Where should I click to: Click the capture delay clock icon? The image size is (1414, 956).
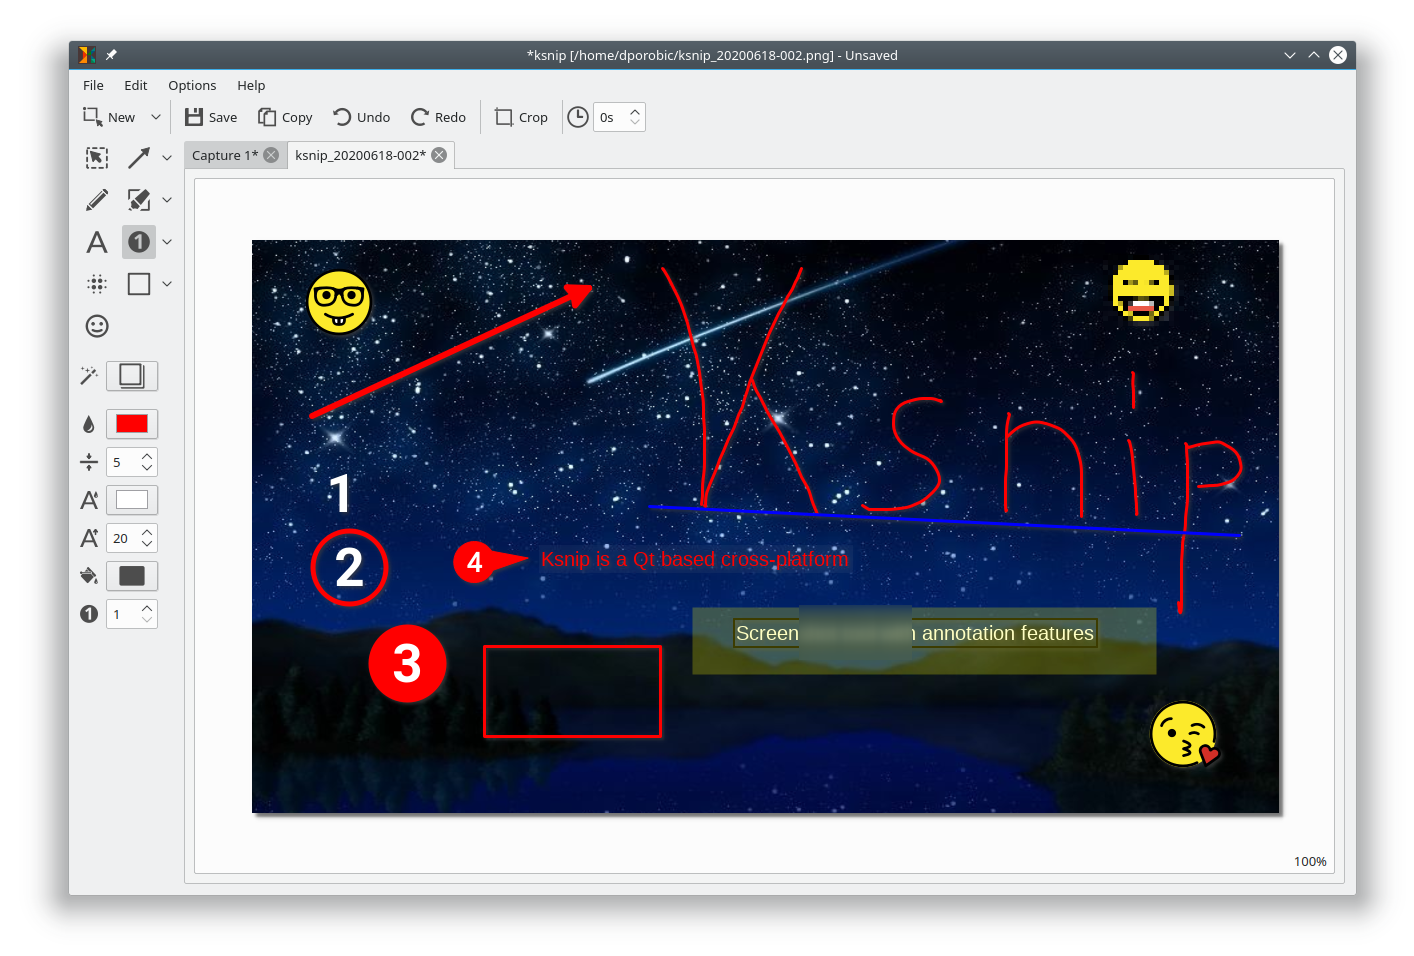coord(578,117)
